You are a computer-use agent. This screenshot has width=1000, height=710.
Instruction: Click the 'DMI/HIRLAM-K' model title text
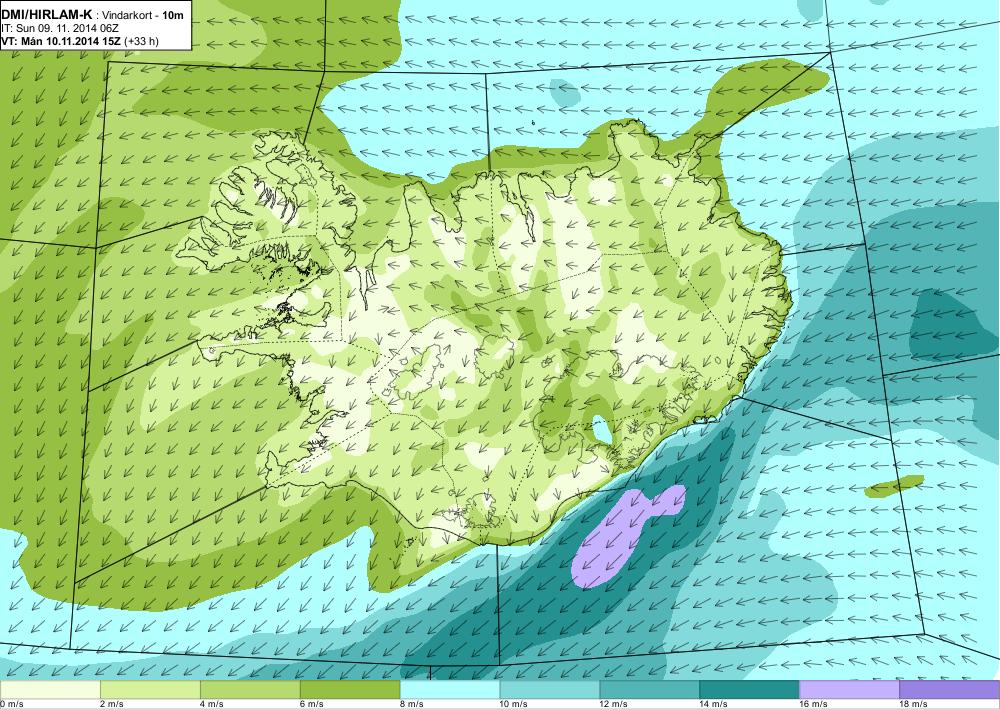tap(46, 14)
